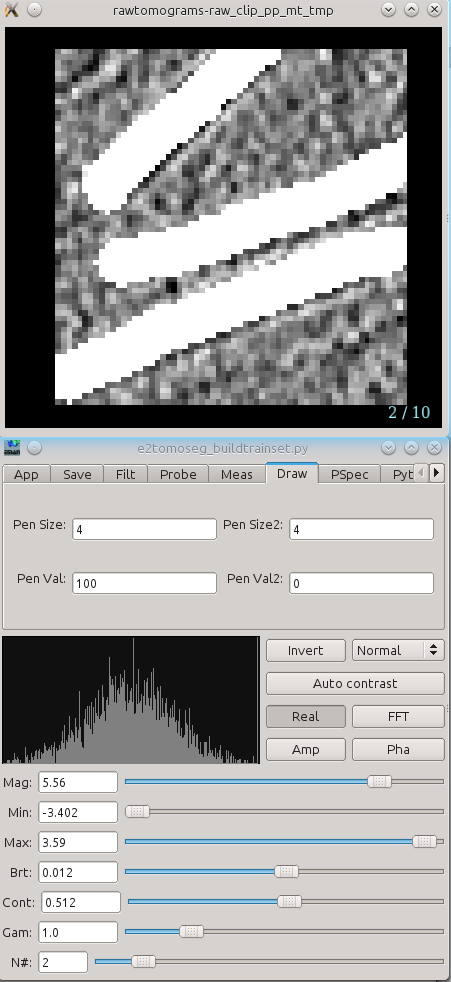The image size is (451, 982).
Task: Open the Normal mode dropdown
Action: point(398,650)
